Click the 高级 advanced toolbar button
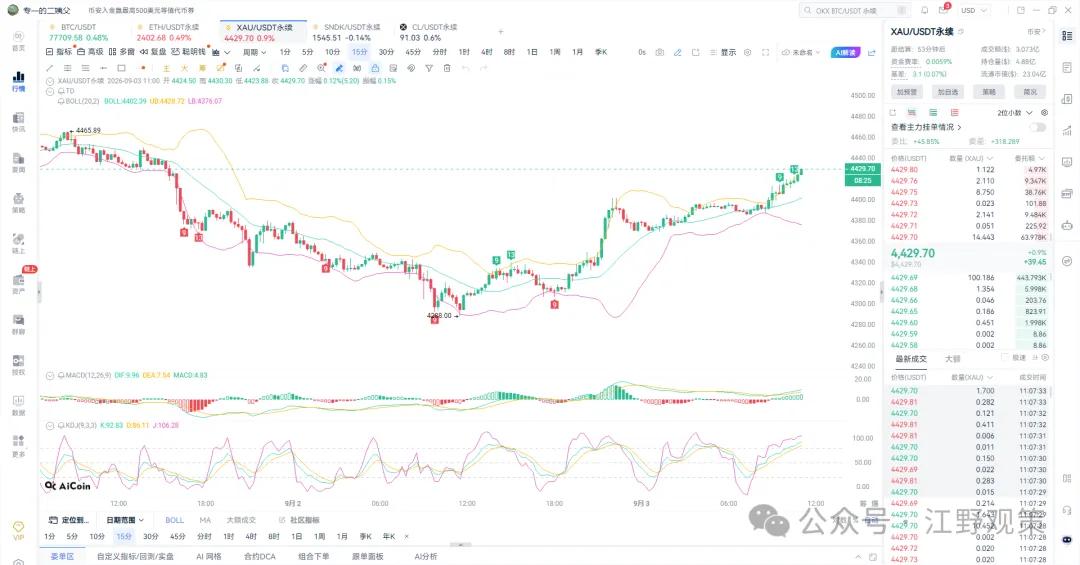Image resolution: width=1080 pixels, height=565 pixels. point(90,52)
